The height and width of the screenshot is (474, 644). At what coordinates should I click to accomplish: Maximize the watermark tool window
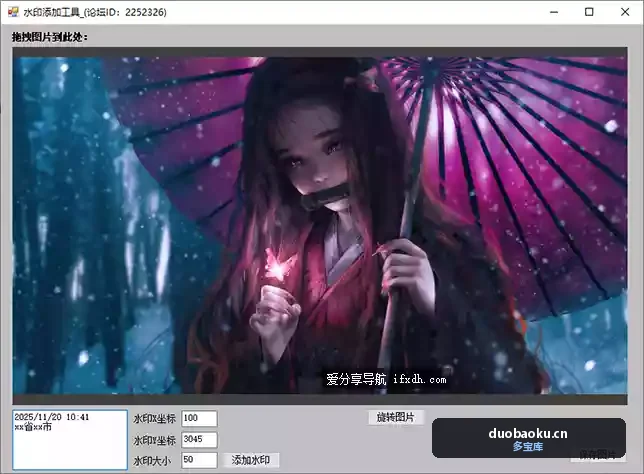589,12
